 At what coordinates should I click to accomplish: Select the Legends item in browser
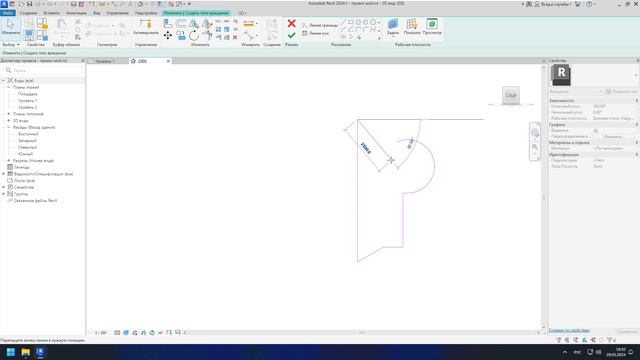click(22, 167)
